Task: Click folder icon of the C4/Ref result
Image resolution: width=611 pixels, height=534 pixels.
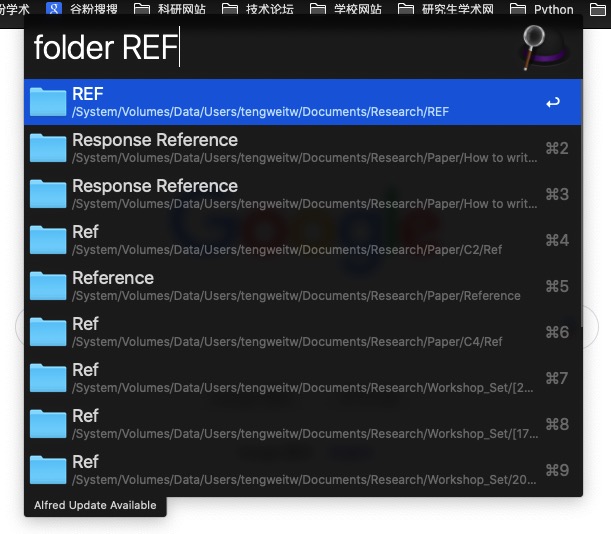Action: pyautogui.click(x=48, y=332)
